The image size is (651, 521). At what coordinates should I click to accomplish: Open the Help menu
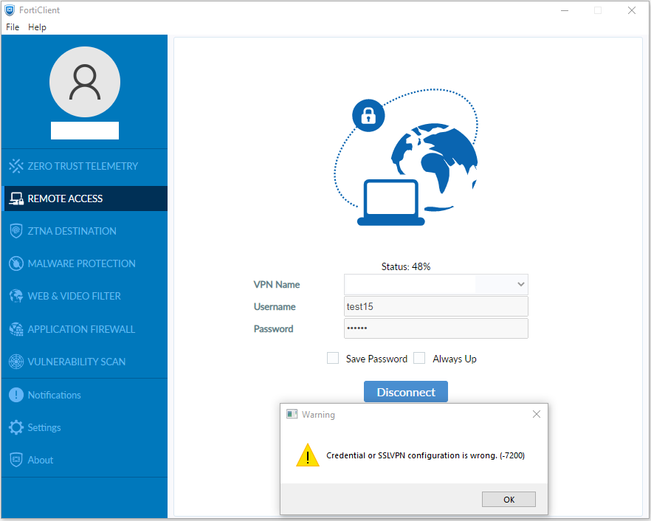pos(37,27)
